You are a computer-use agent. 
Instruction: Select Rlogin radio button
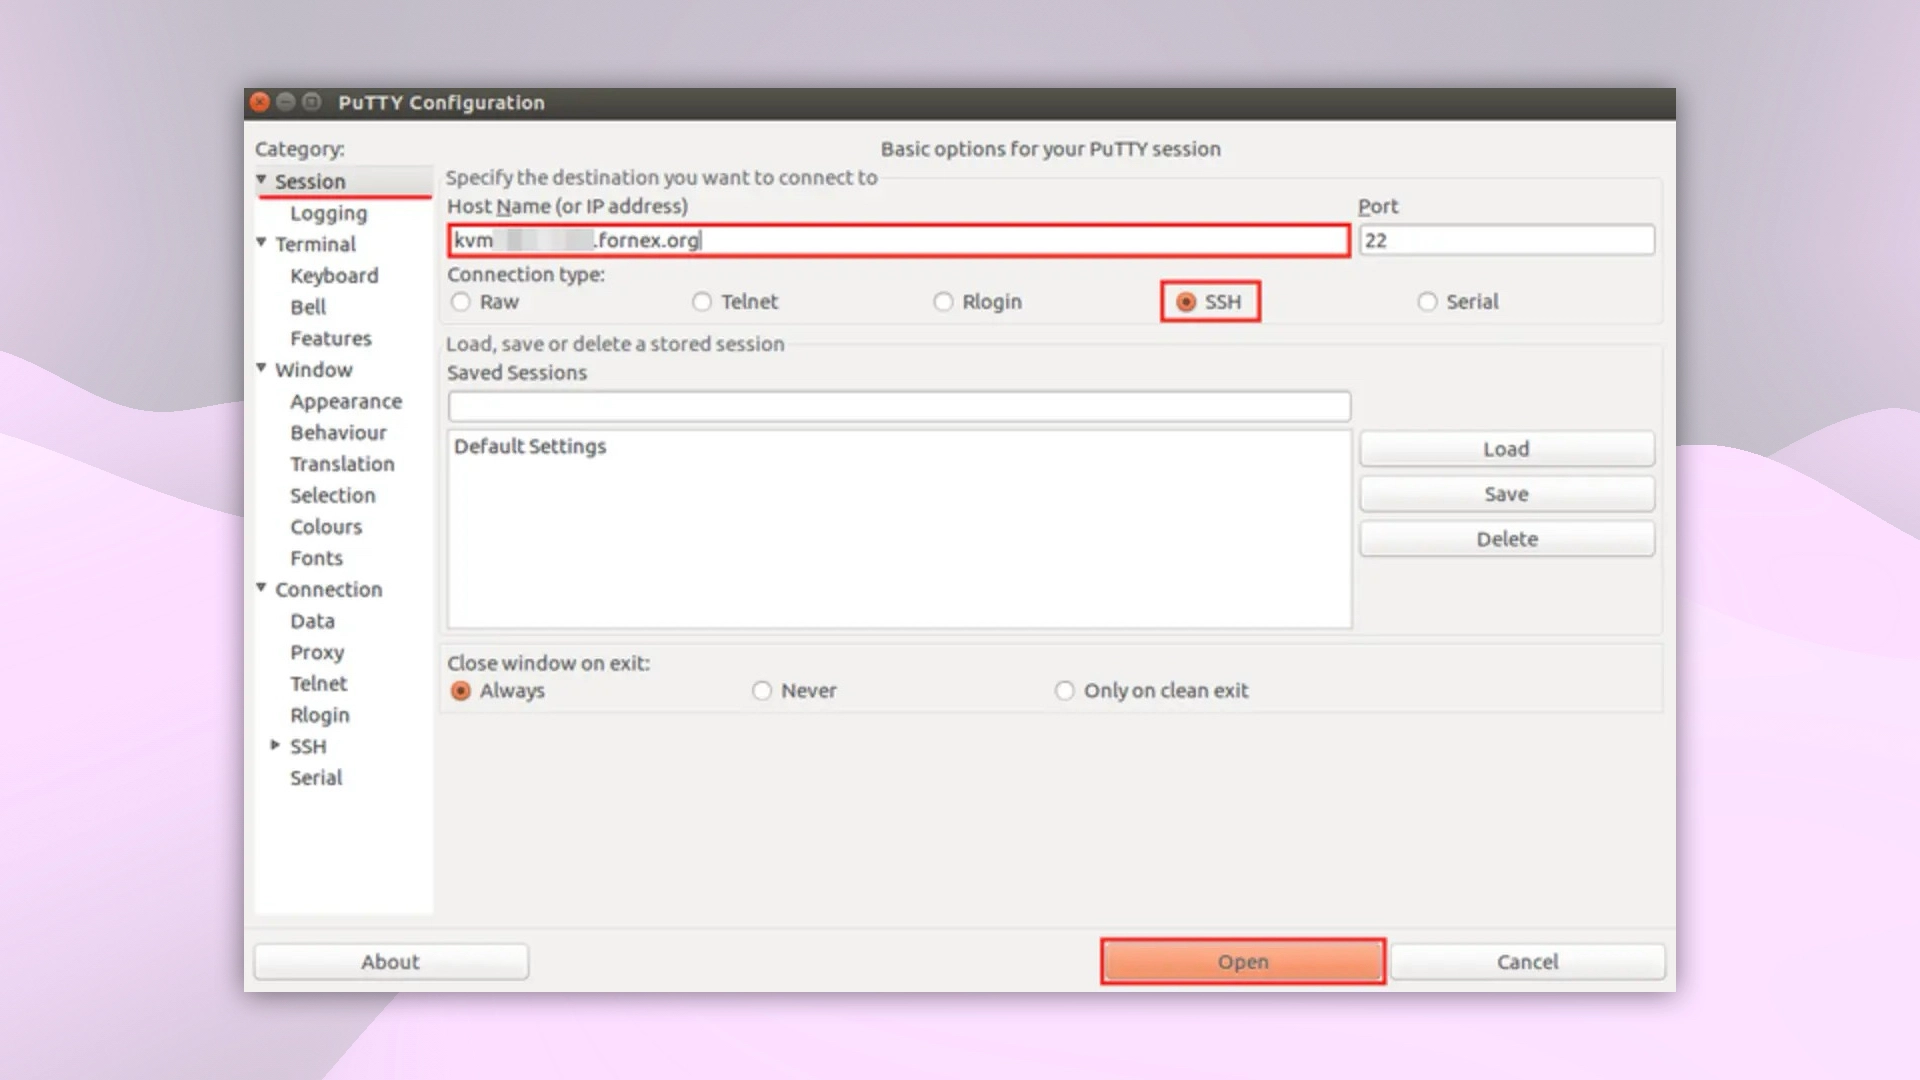coord(943,302)
